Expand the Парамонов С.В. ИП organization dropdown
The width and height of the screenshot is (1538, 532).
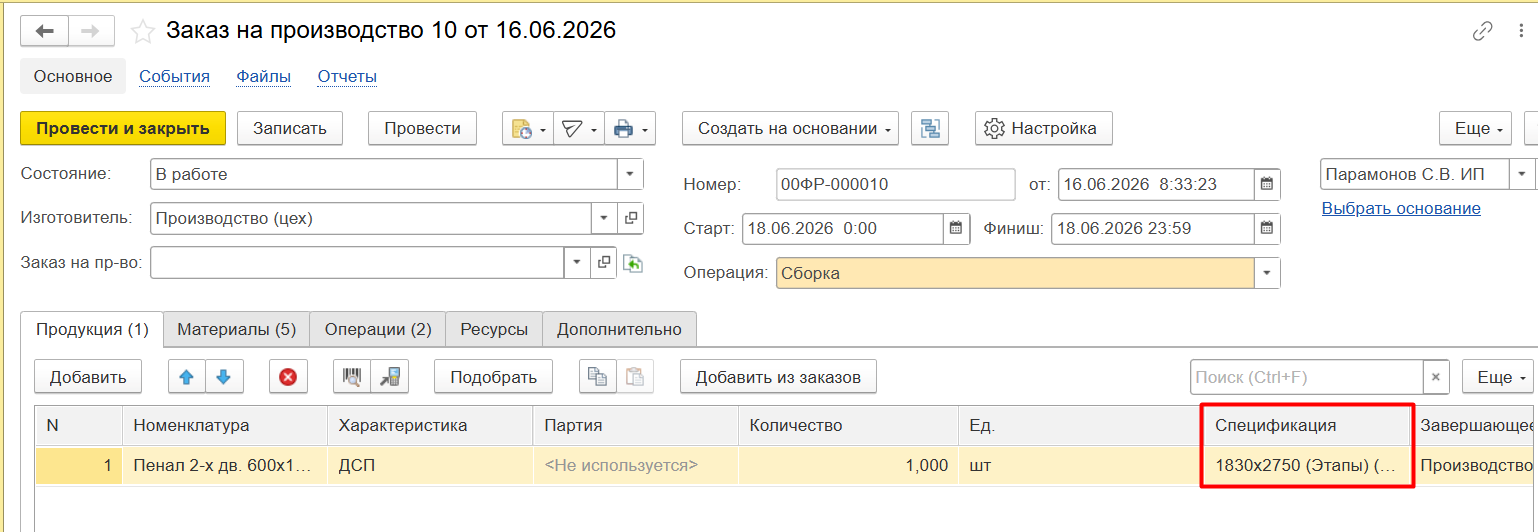coord(1523,174)
